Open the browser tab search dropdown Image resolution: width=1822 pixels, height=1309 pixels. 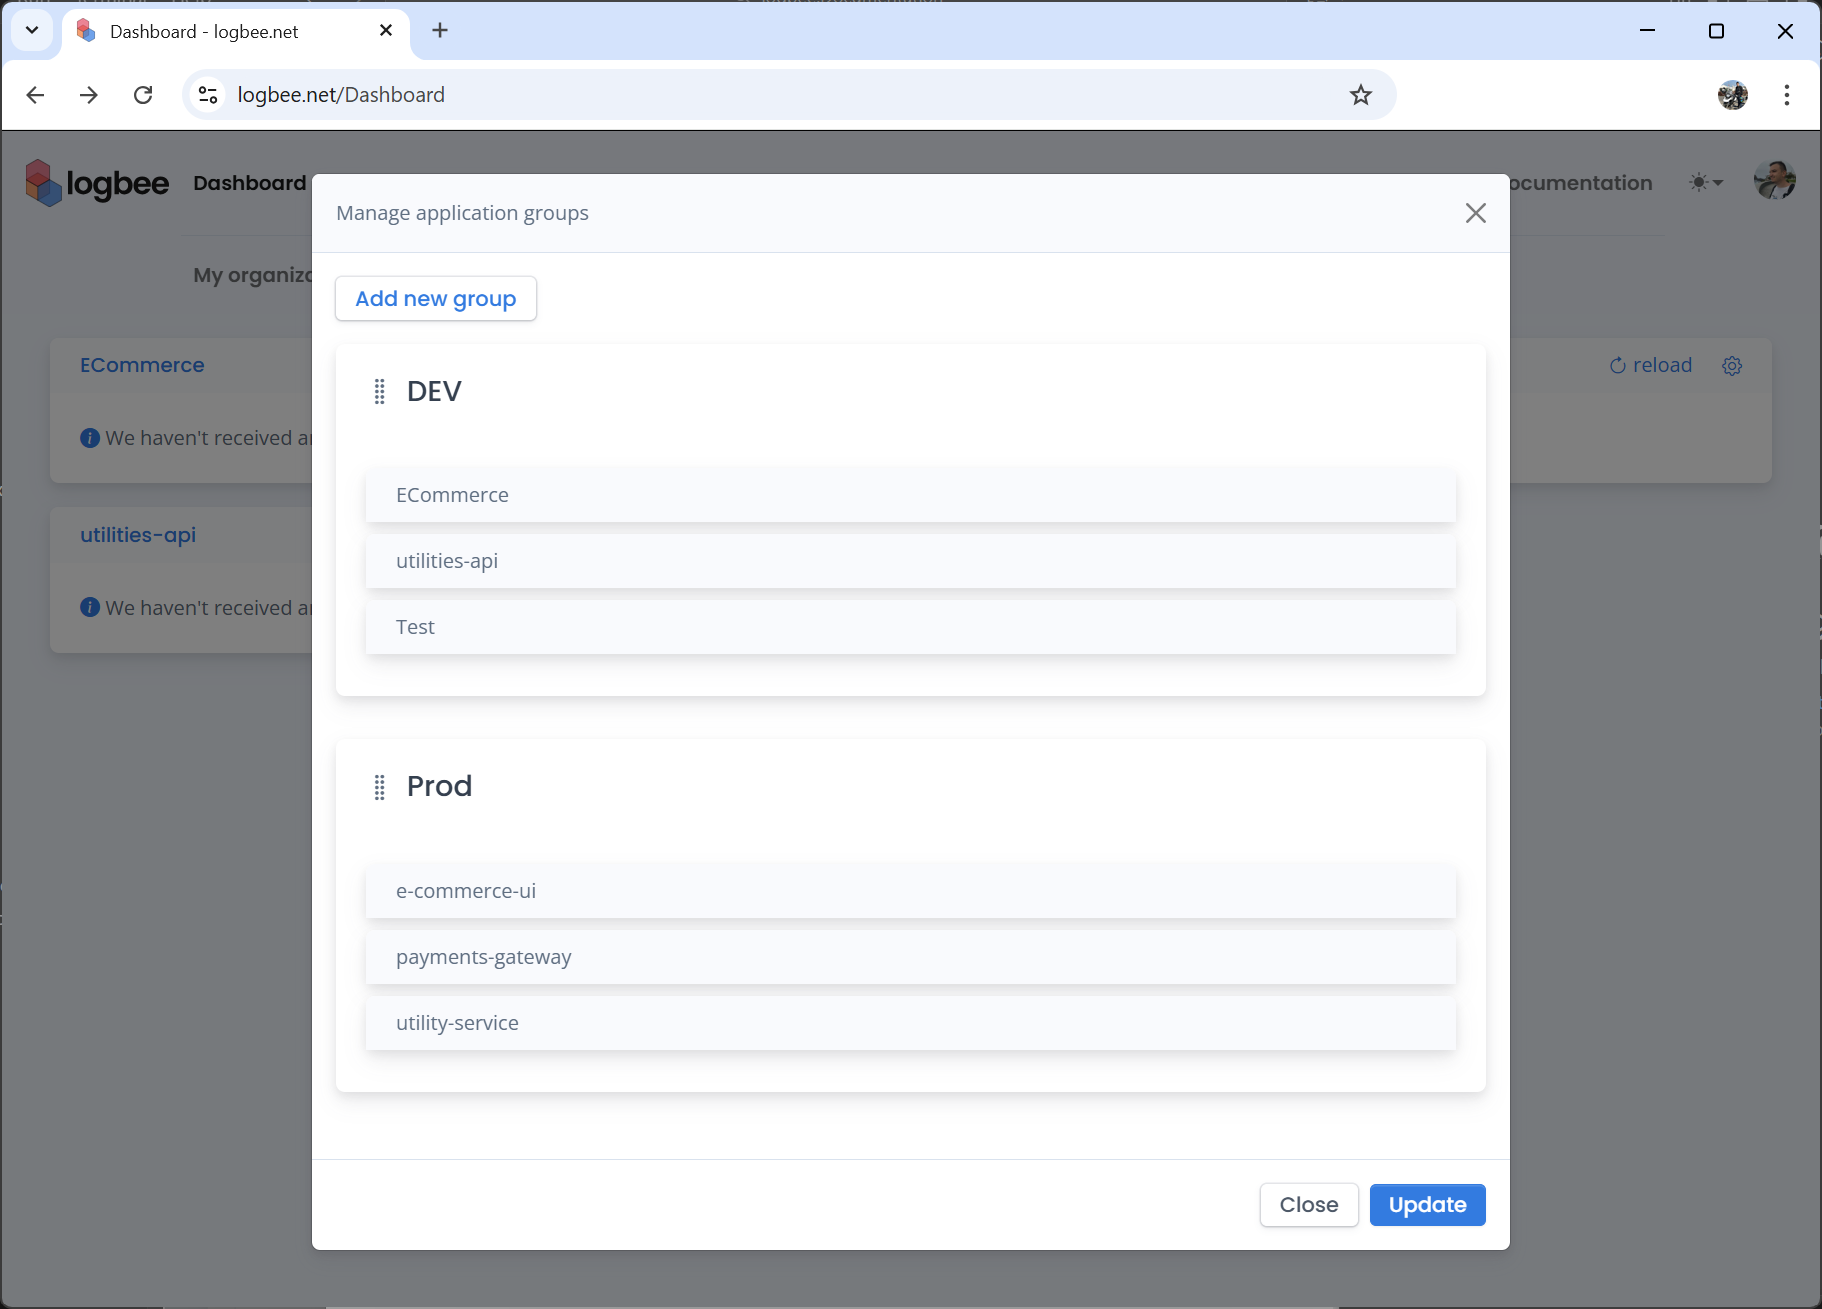tap(31, 30)
